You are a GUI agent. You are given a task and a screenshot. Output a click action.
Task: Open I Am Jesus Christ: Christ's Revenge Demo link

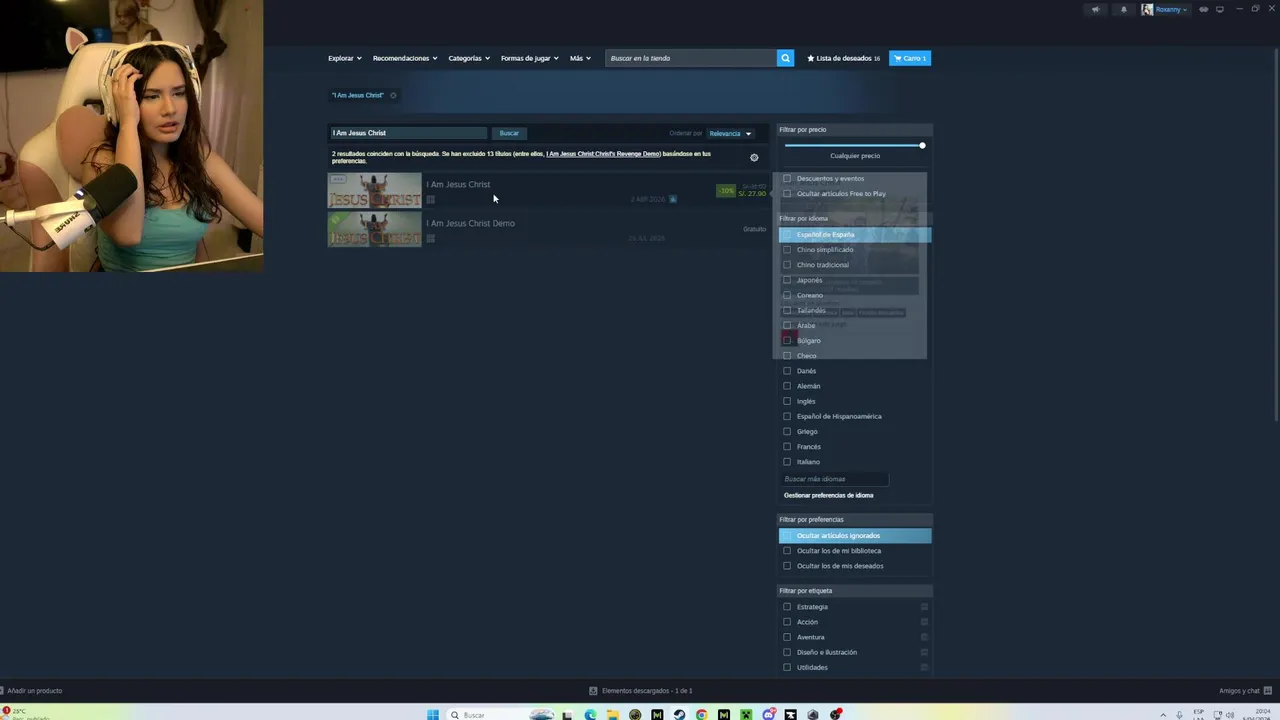point(603,154)
